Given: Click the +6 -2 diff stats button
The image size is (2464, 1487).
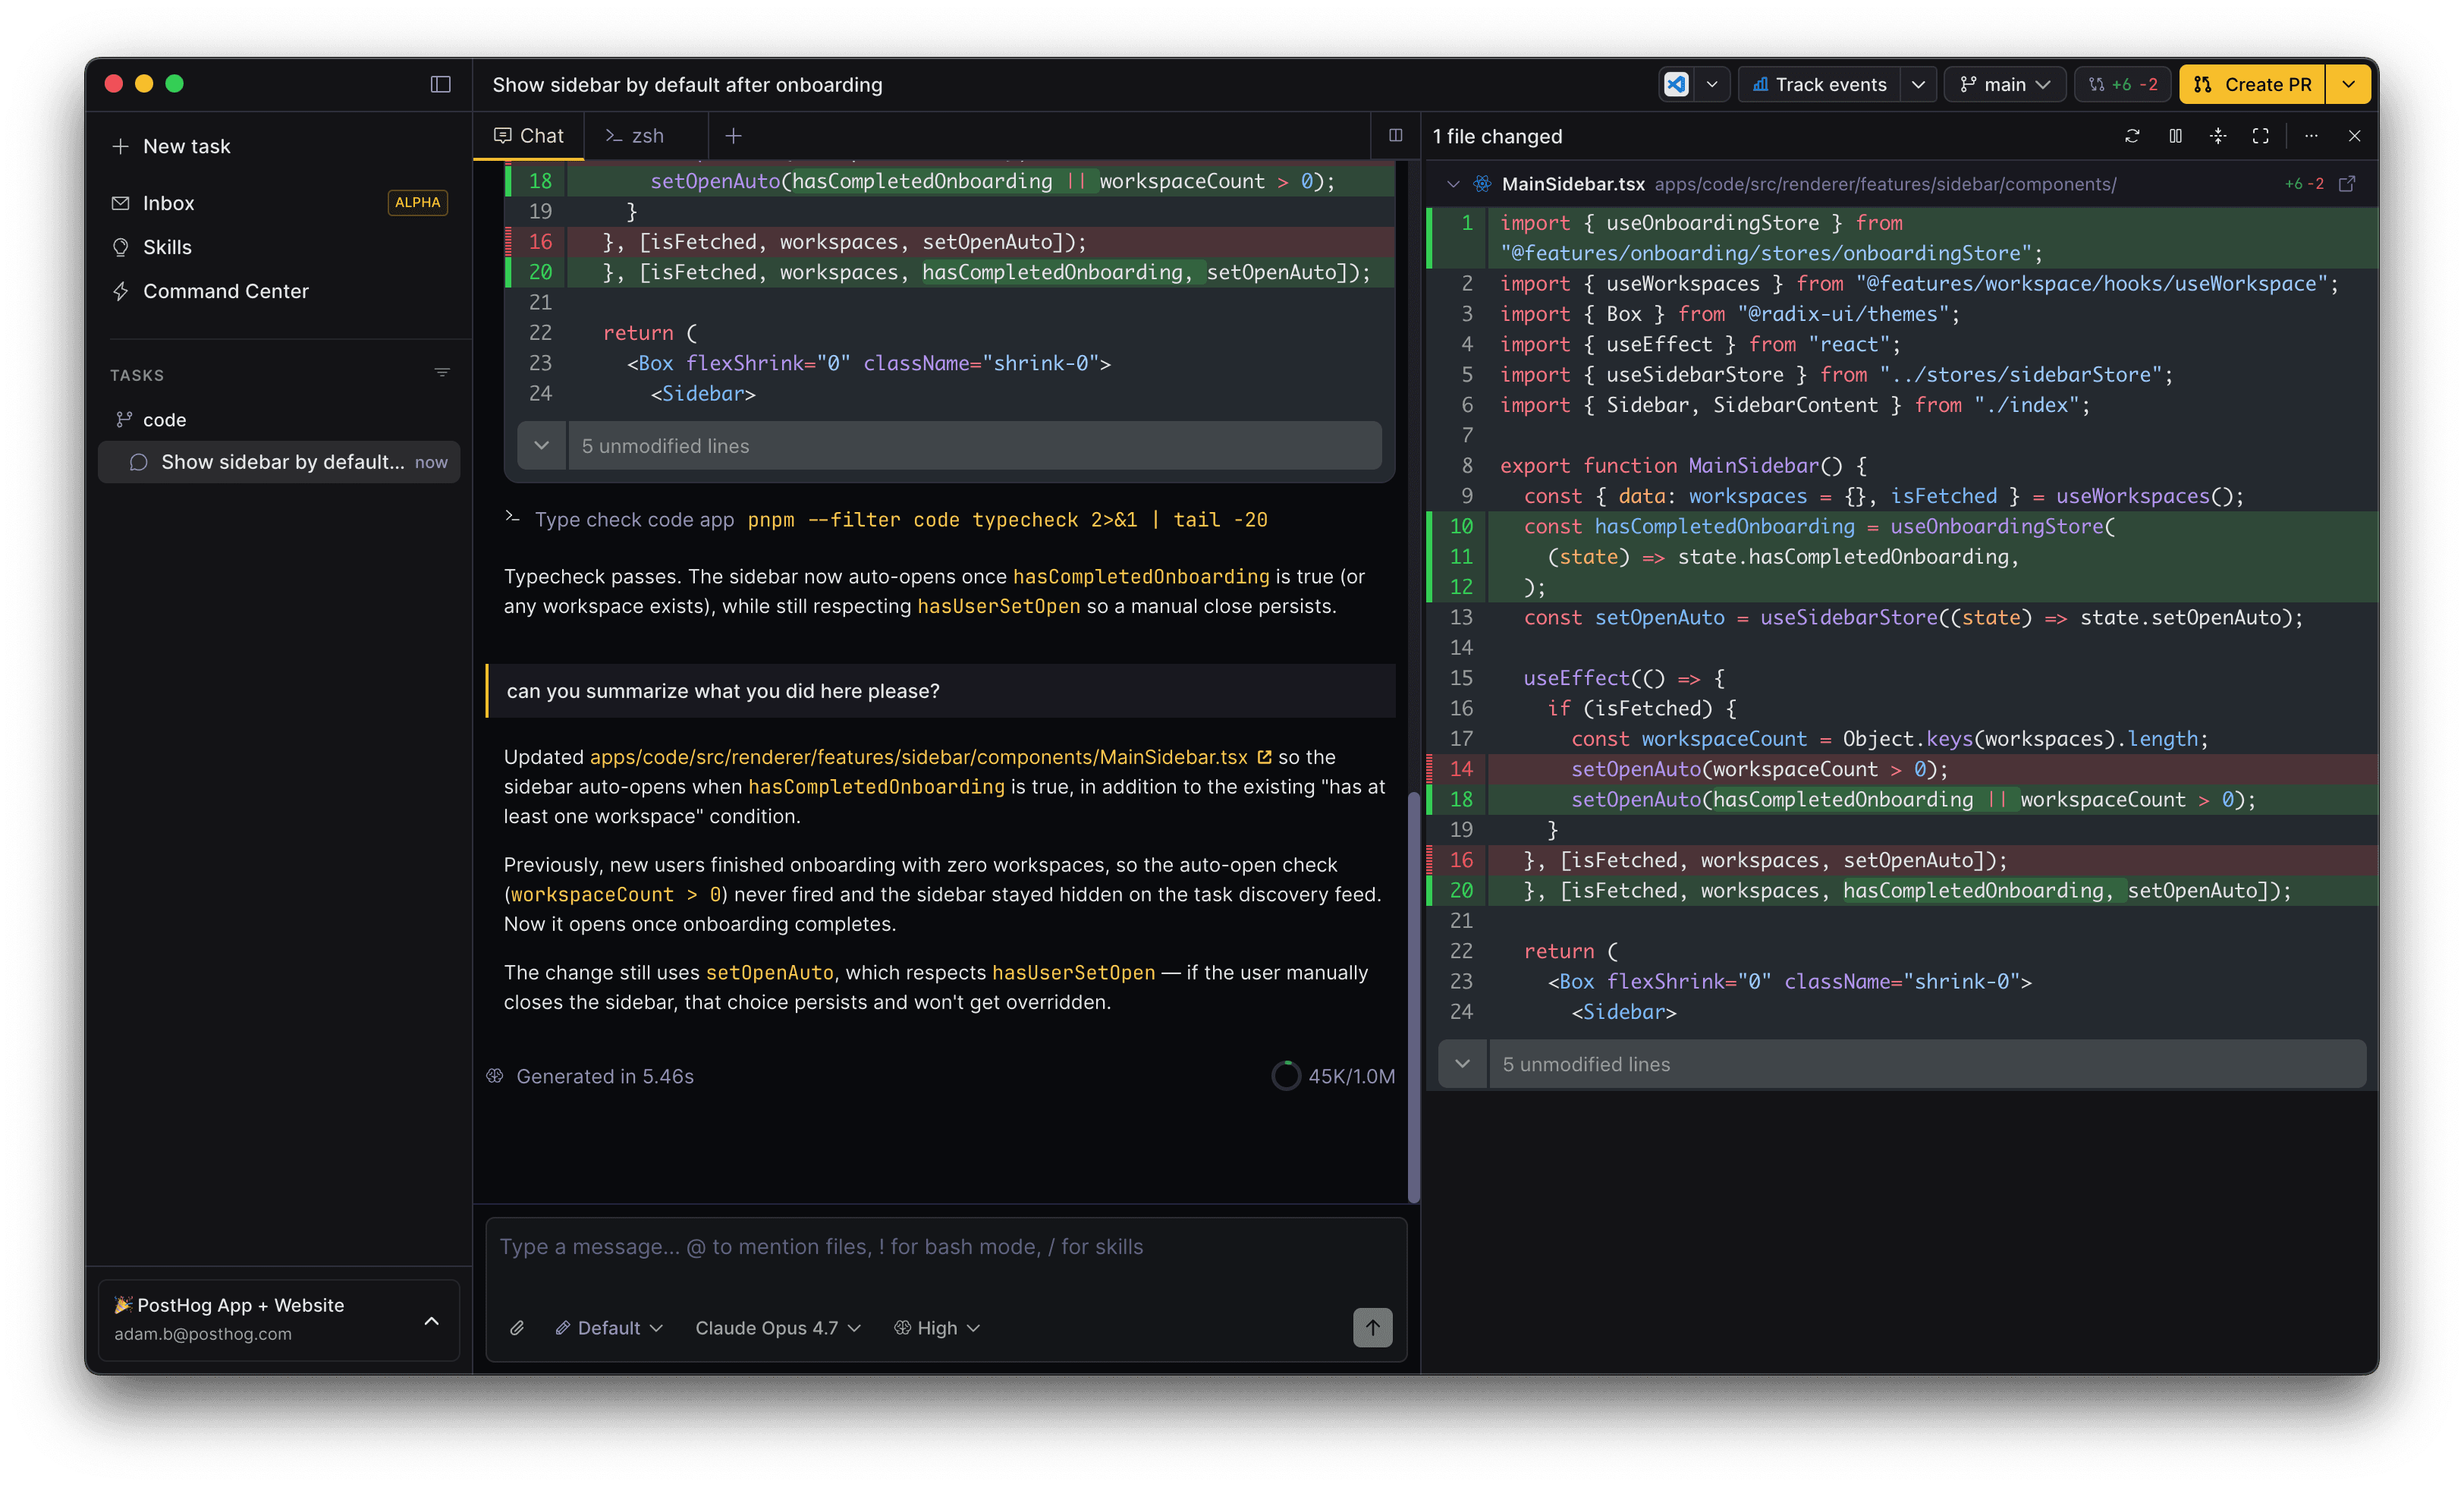Looking at the screenshot, I should (x=2122, y=84).
